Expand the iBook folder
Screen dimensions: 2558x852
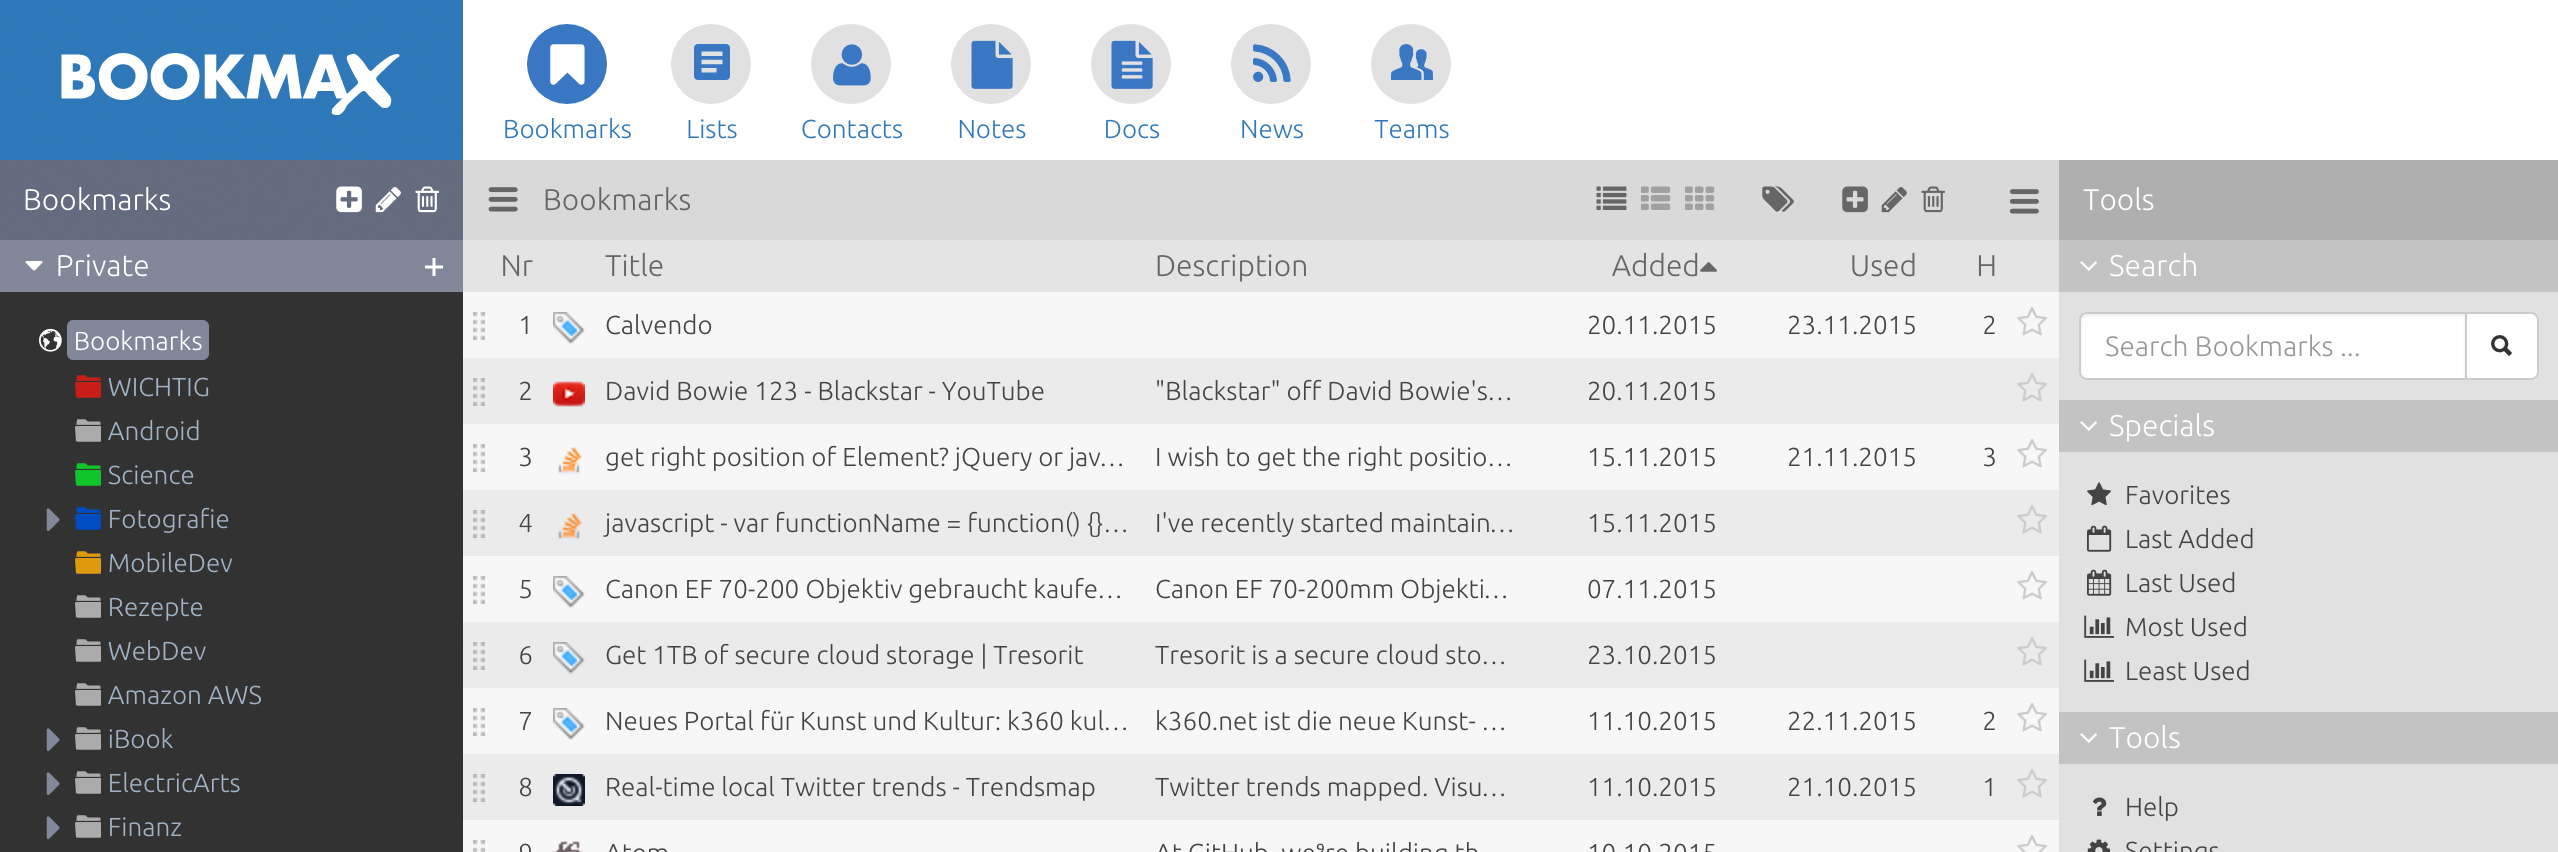pos(53,740)
